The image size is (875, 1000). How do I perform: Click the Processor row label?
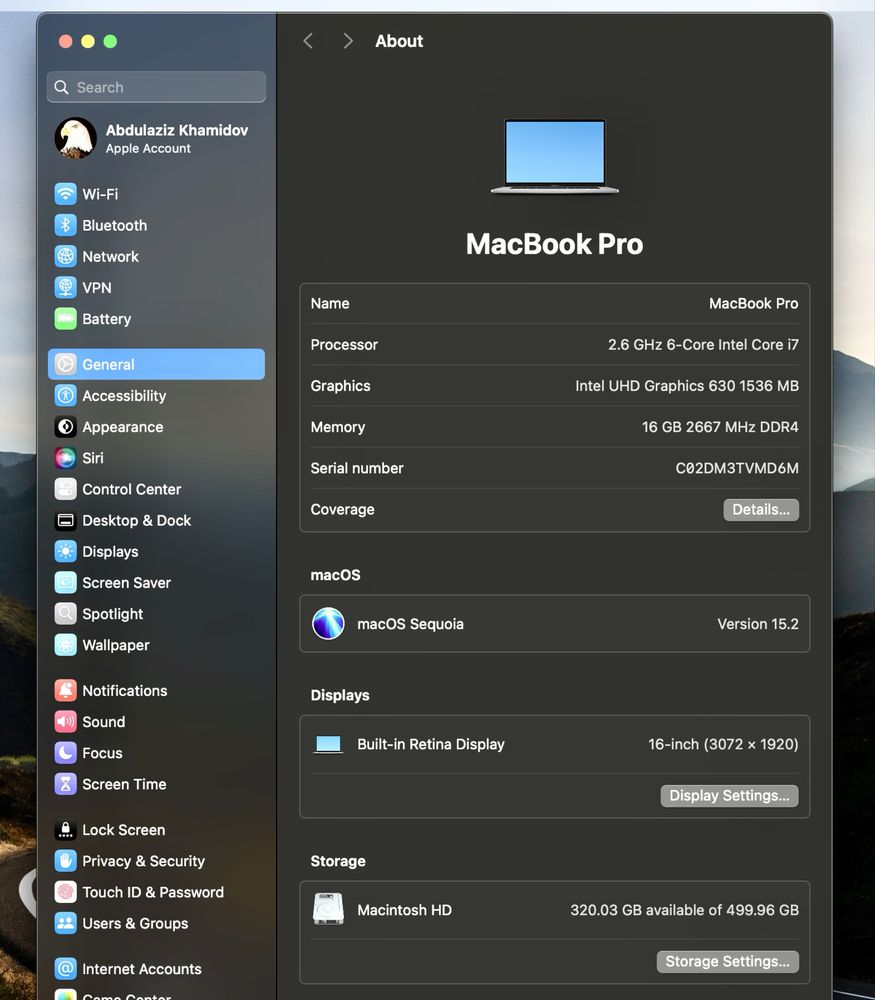click(x=344, y=344)
